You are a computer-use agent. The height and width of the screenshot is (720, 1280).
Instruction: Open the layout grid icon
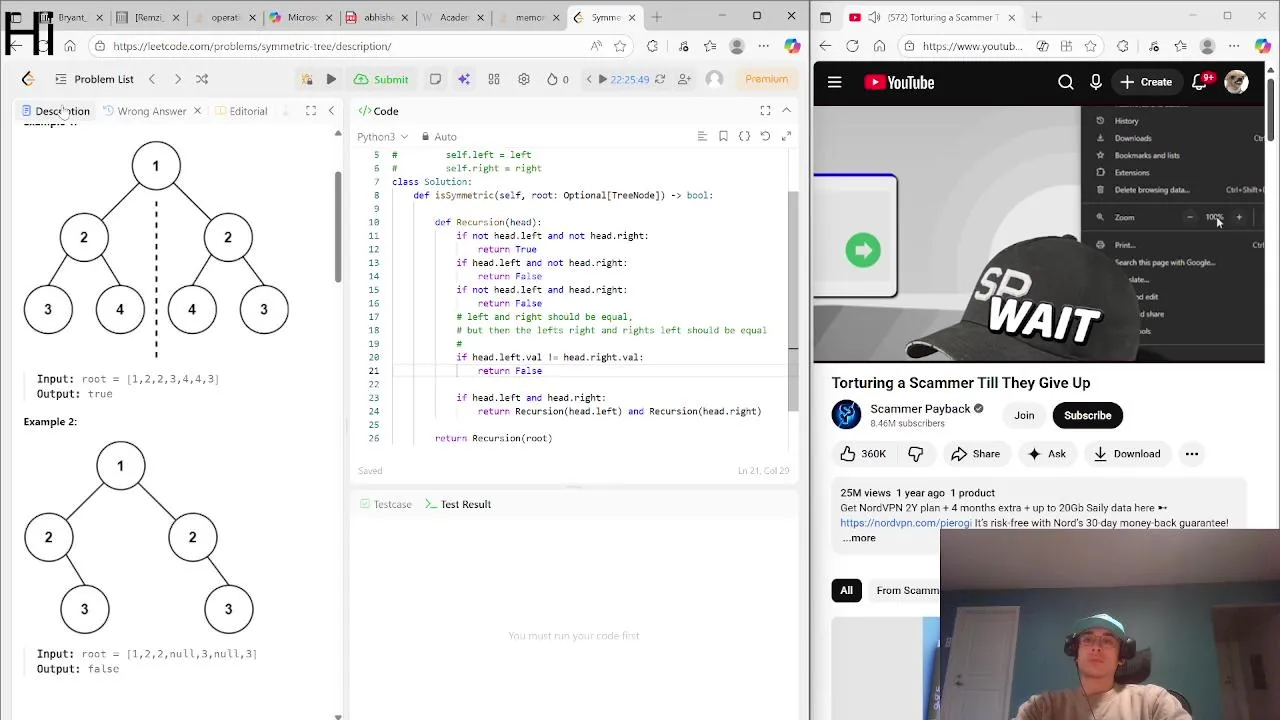point(494,79)
